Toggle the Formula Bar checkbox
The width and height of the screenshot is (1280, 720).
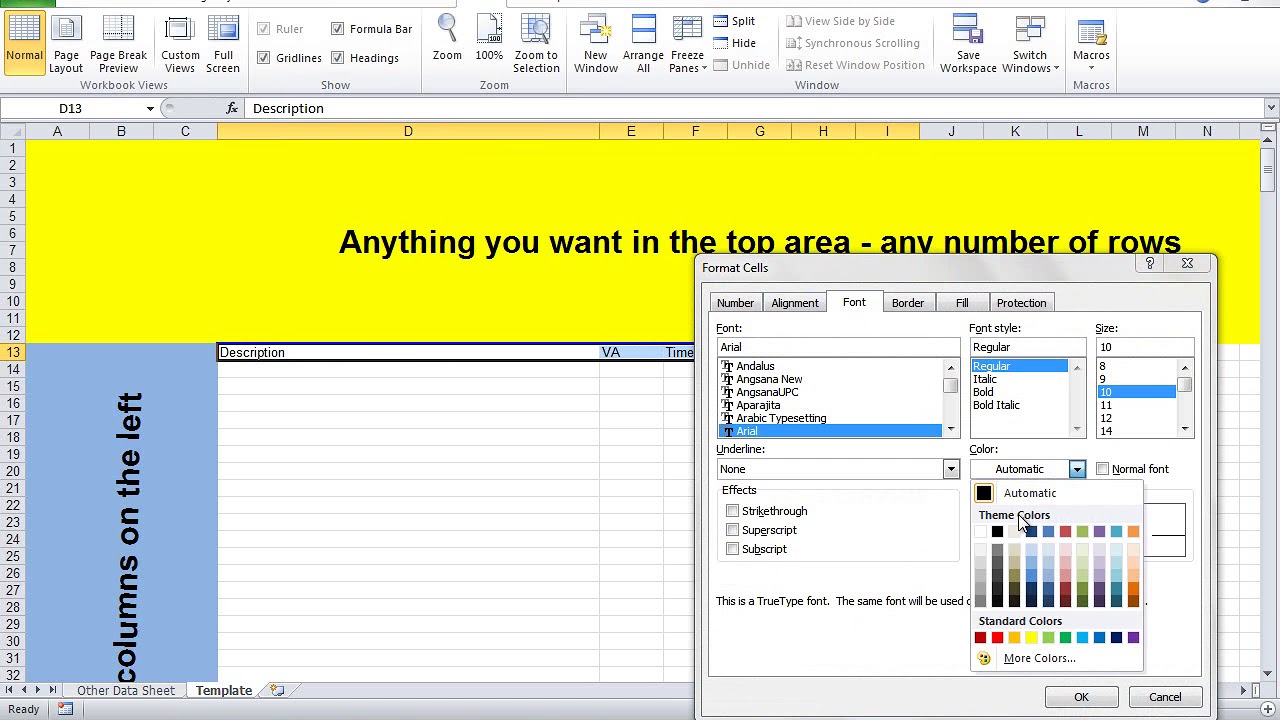(x=337, y=29)
